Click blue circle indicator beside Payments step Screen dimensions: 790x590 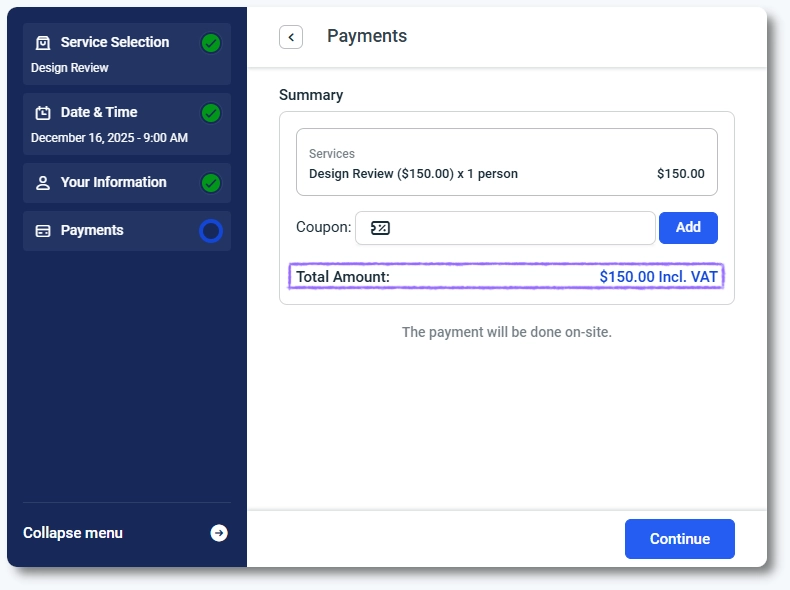pos(210,231)
